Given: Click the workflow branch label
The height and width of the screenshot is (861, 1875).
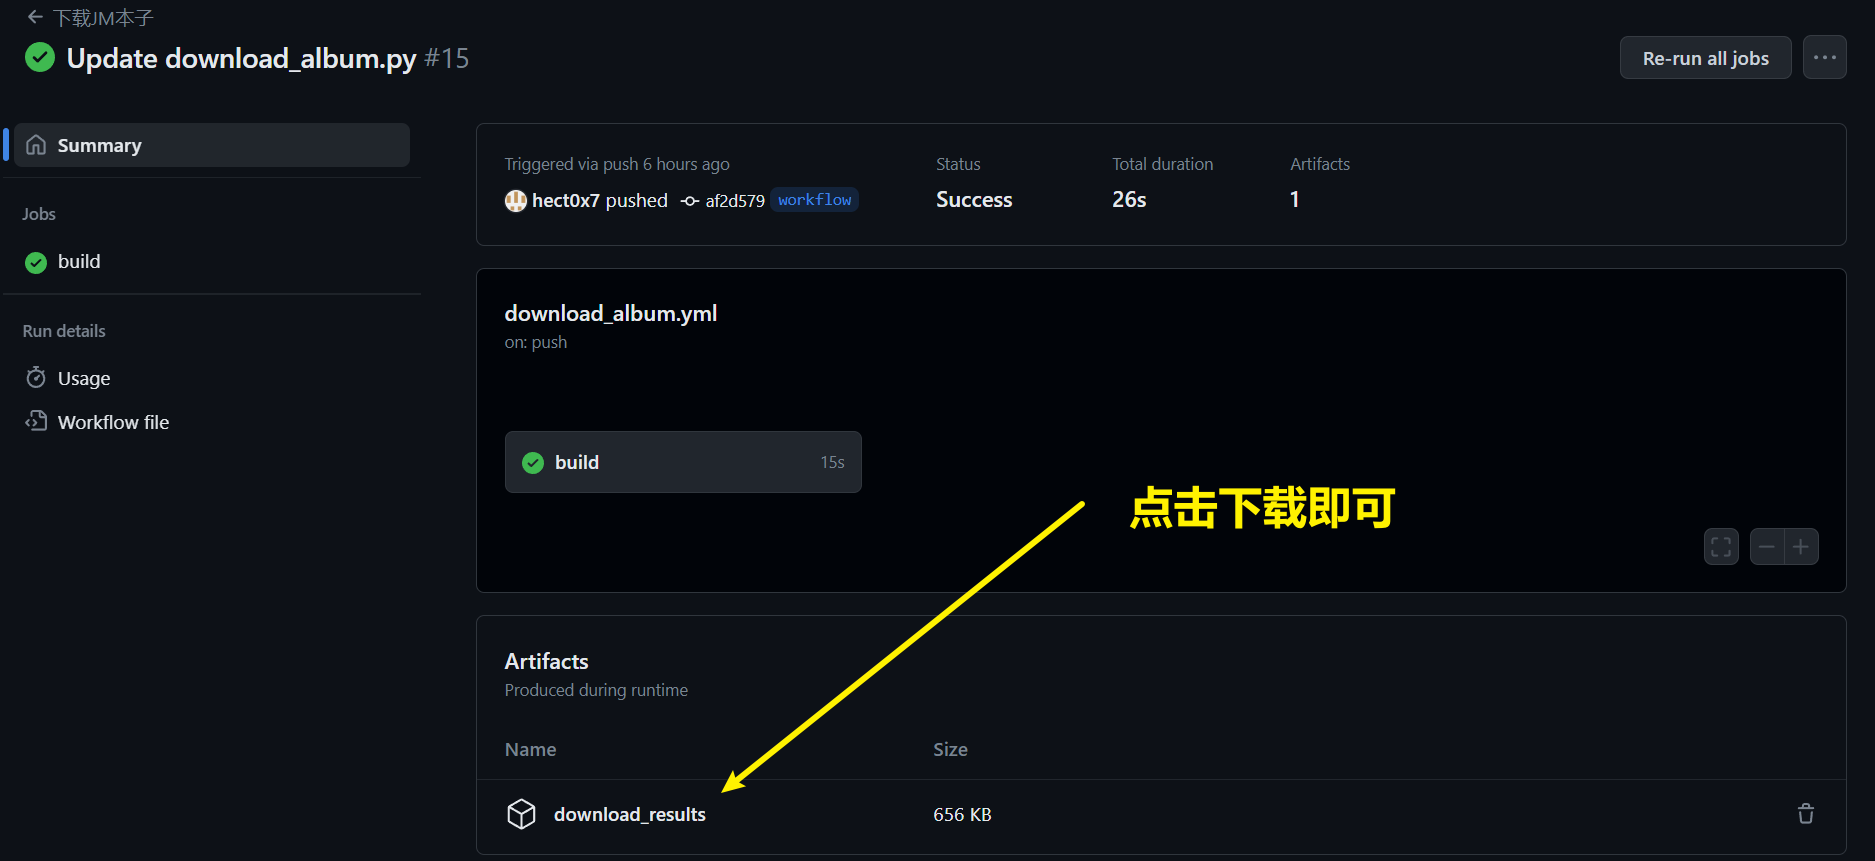Looking at the screenshot, I should [x=814, y=200].
